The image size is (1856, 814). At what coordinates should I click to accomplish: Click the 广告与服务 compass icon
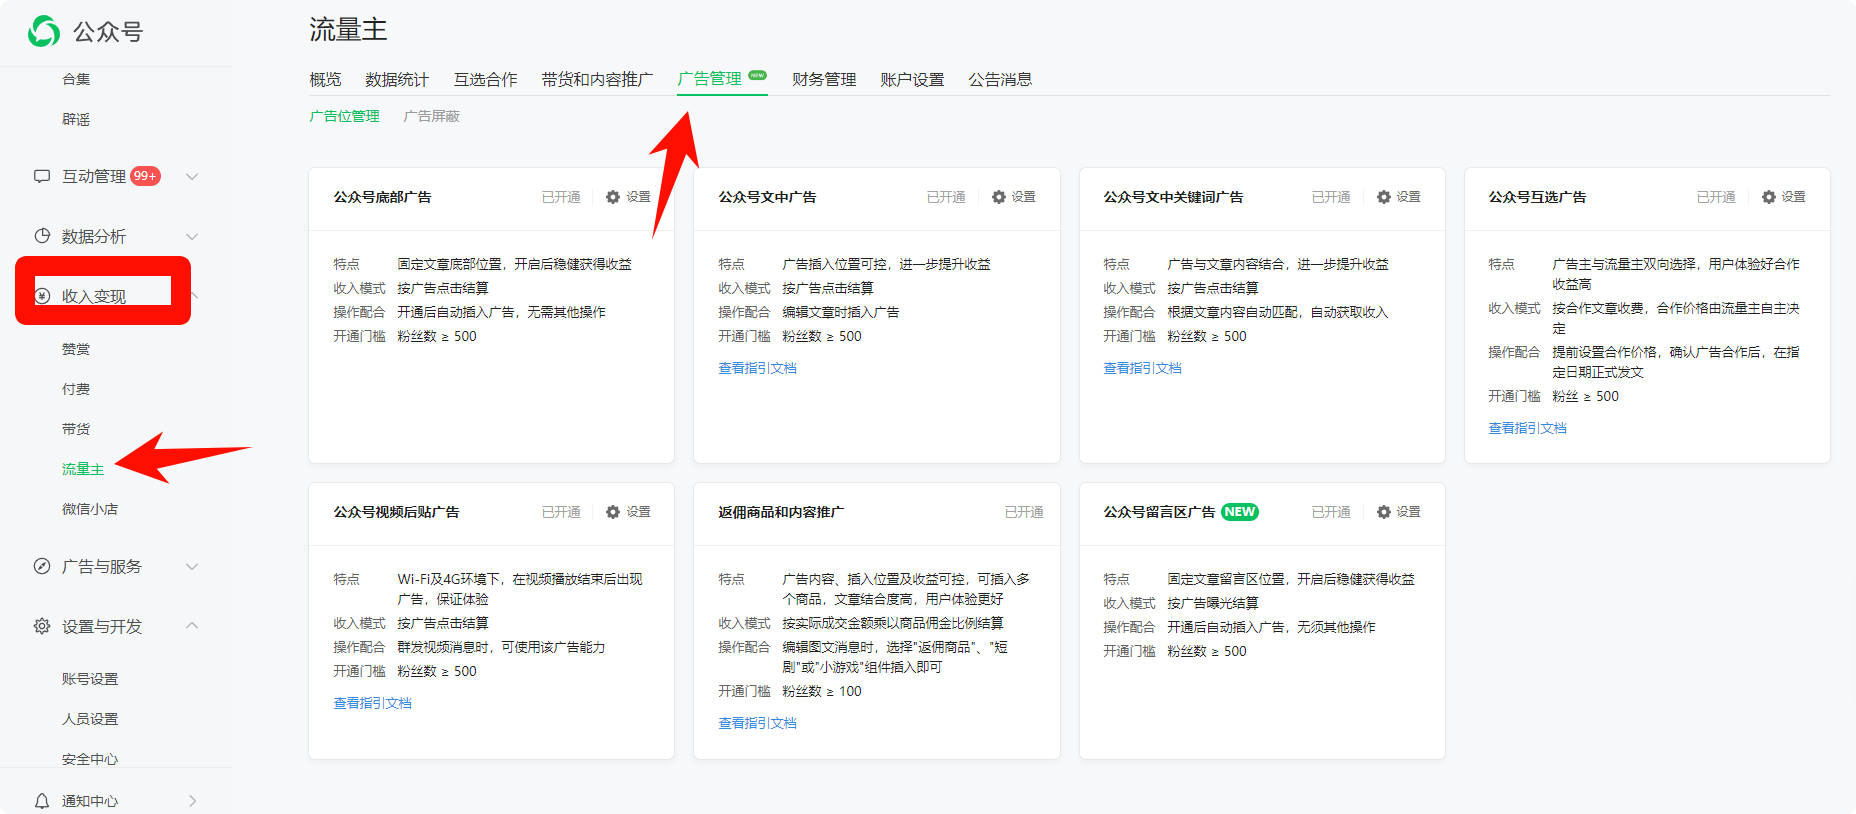coord(42,566)
